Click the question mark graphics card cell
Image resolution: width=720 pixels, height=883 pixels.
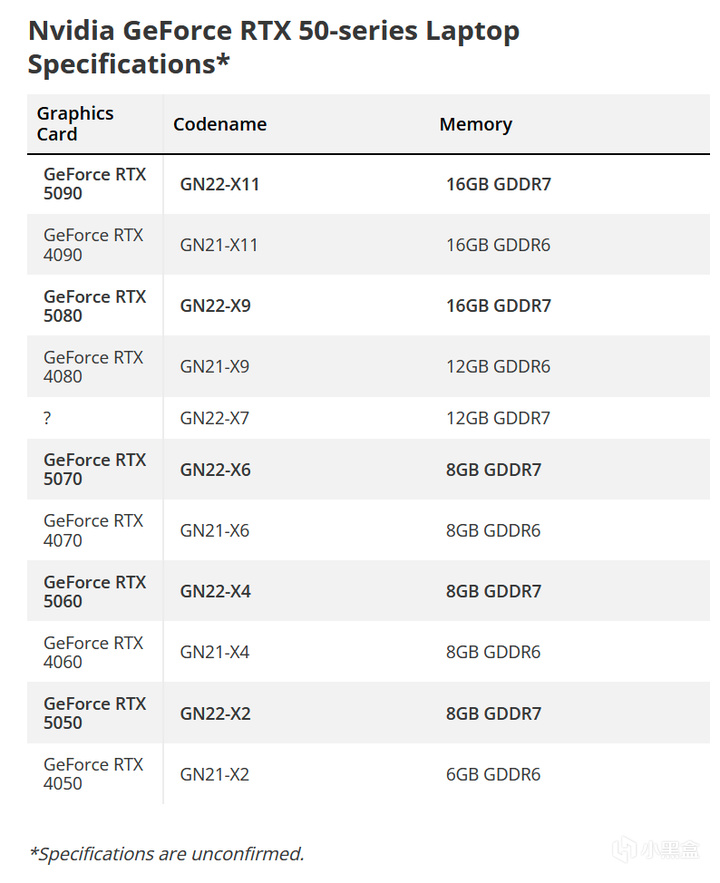pyautogui.click(x=48, y=418)
